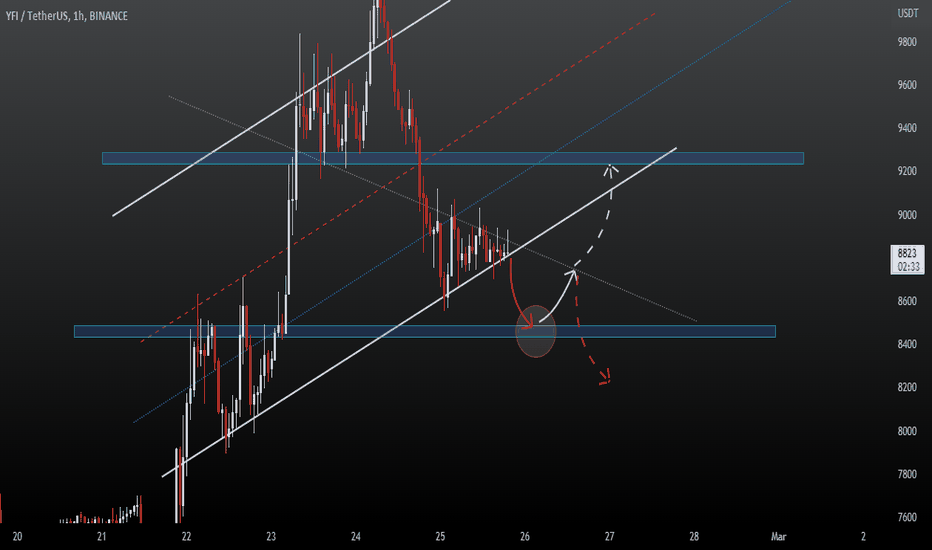
Task: Click date label 26 on time axis
Action: point(525,536)
